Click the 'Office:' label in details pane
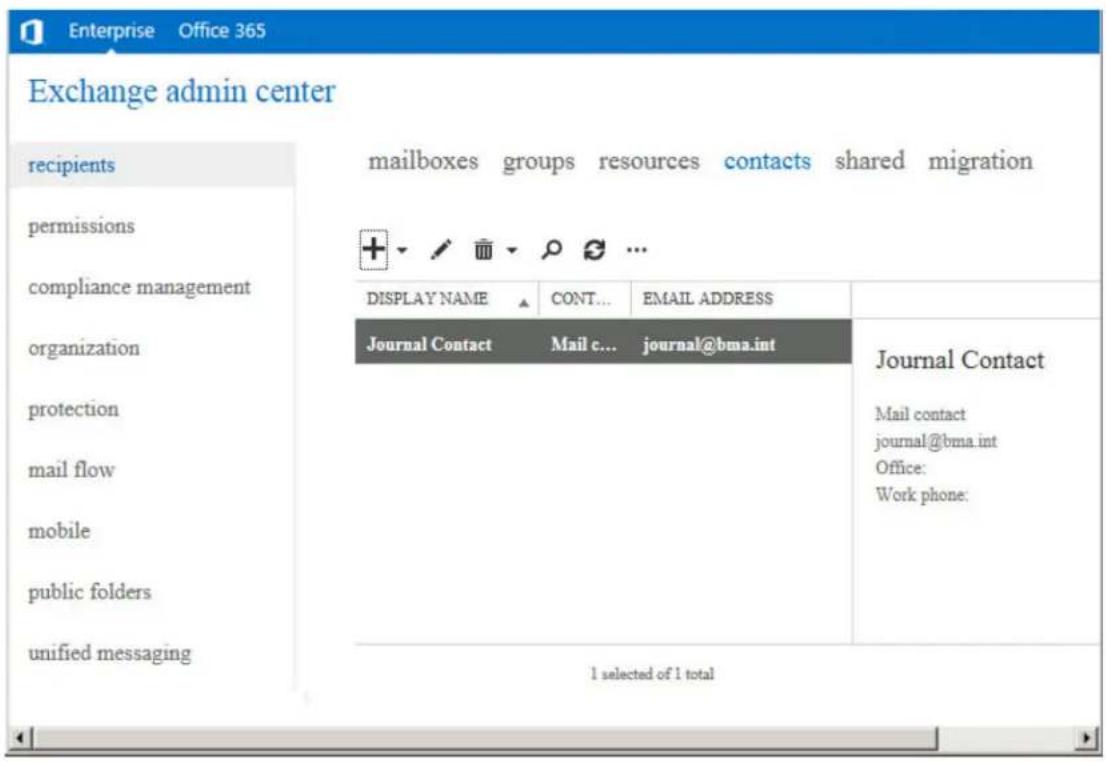This screenshot has height=762, width=1106. click(901, 468)
